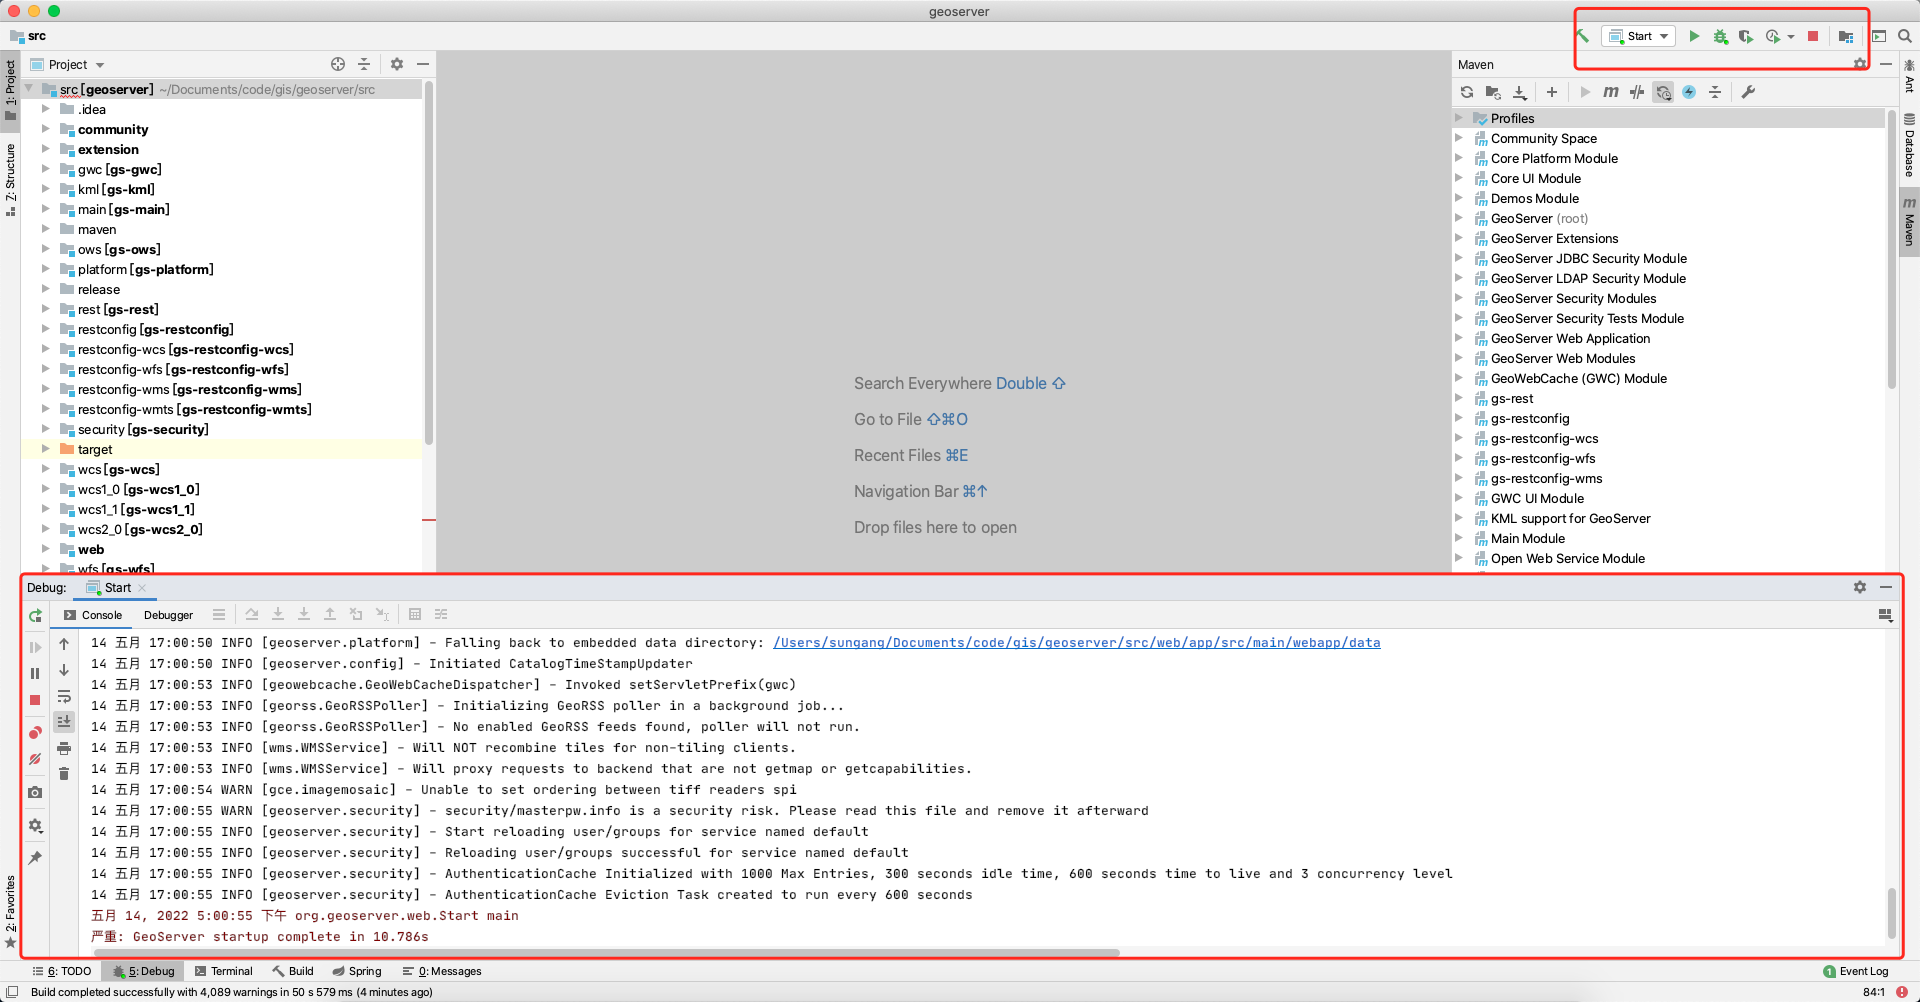1920x1002 pixels.
Task: Stop the running app with the top toolbar stop button
Action: click(x=1813, y=36)
